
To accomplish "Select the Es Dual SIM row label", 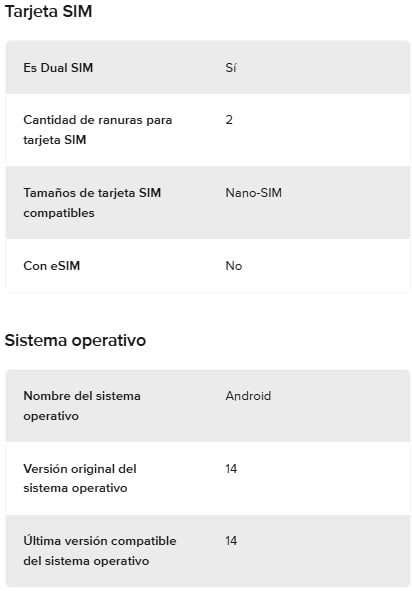I will [58, 68].
